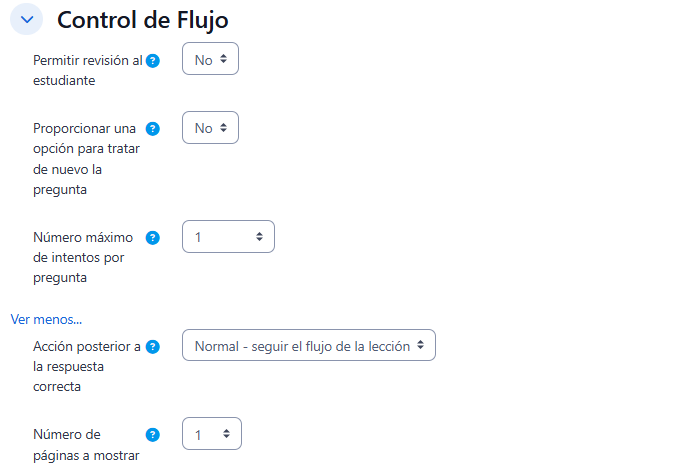Image resolution: width=677 pixels, height=471 pixels.
Task: Open the Acción posterior a la respuesta dropdown
Action: pos(308,346)
